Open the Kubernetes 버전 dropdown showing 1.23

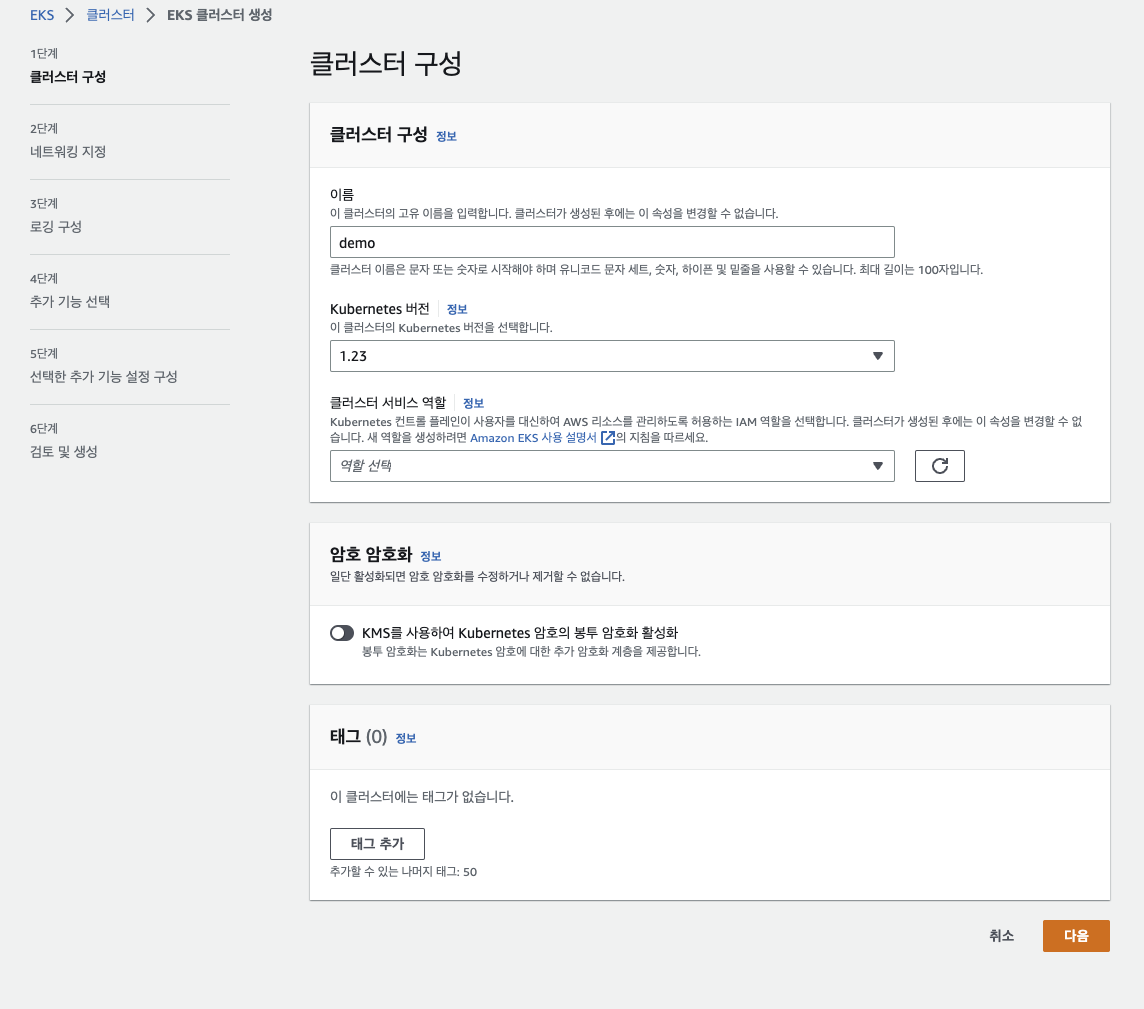coord(611,356)
